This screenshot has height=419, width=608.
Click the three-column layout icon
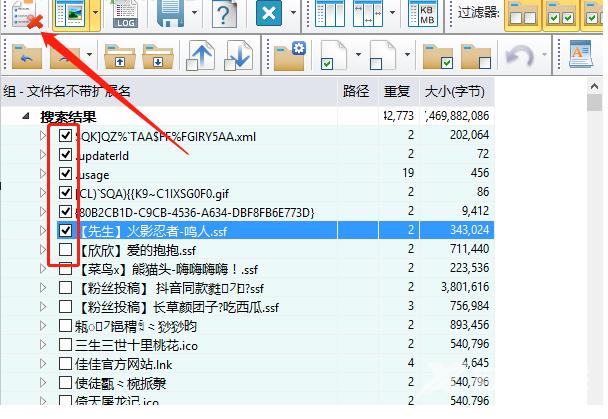330,14
